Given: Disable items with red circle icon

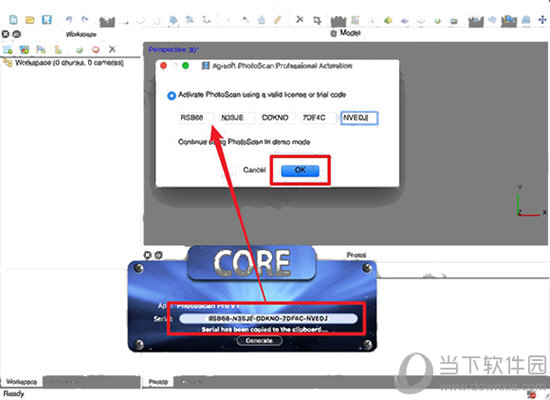Looking at the screenshot, I should pyautogui.click(x=95, y=50).
